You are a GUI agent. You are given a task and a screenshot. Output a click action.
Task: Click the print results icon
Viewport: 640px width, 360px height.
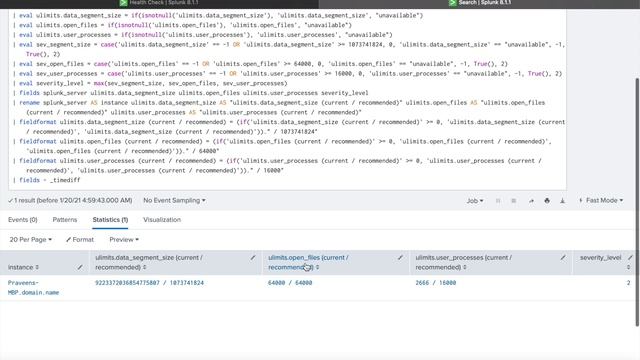(x=547, y=200)
